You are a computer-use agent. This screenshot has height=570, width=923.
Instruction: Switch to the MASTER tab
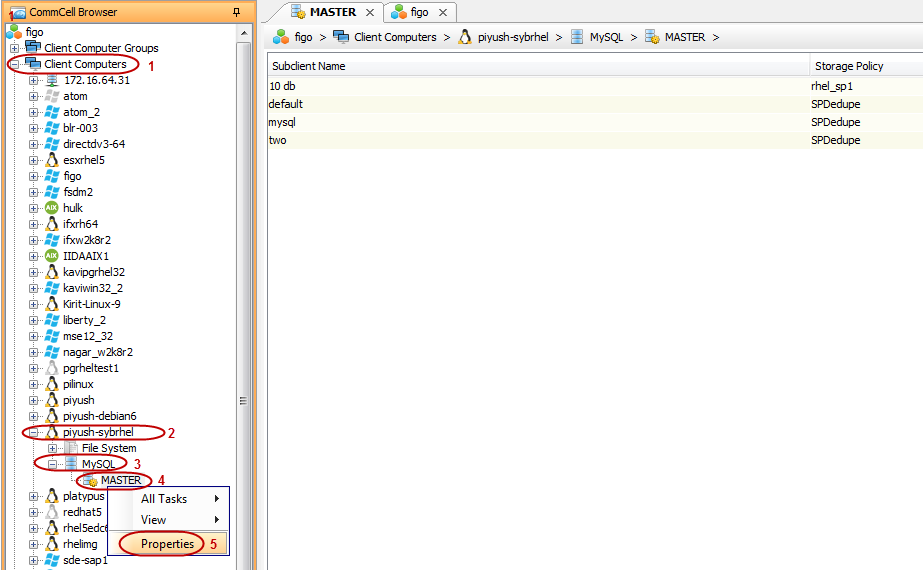(333, 12)
